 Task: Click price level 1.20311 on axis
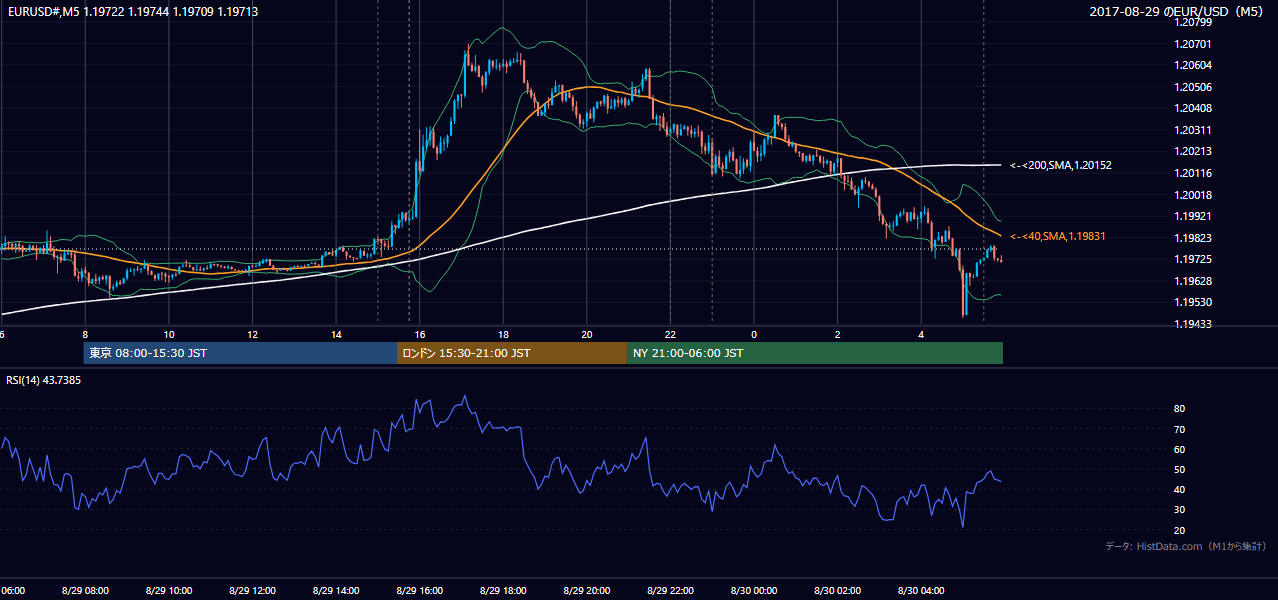[1195, 131]
